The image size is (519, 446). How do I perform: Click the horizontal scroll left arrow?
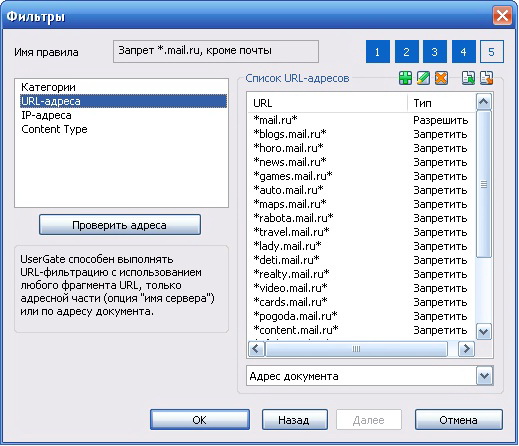[x=256, y=349]
